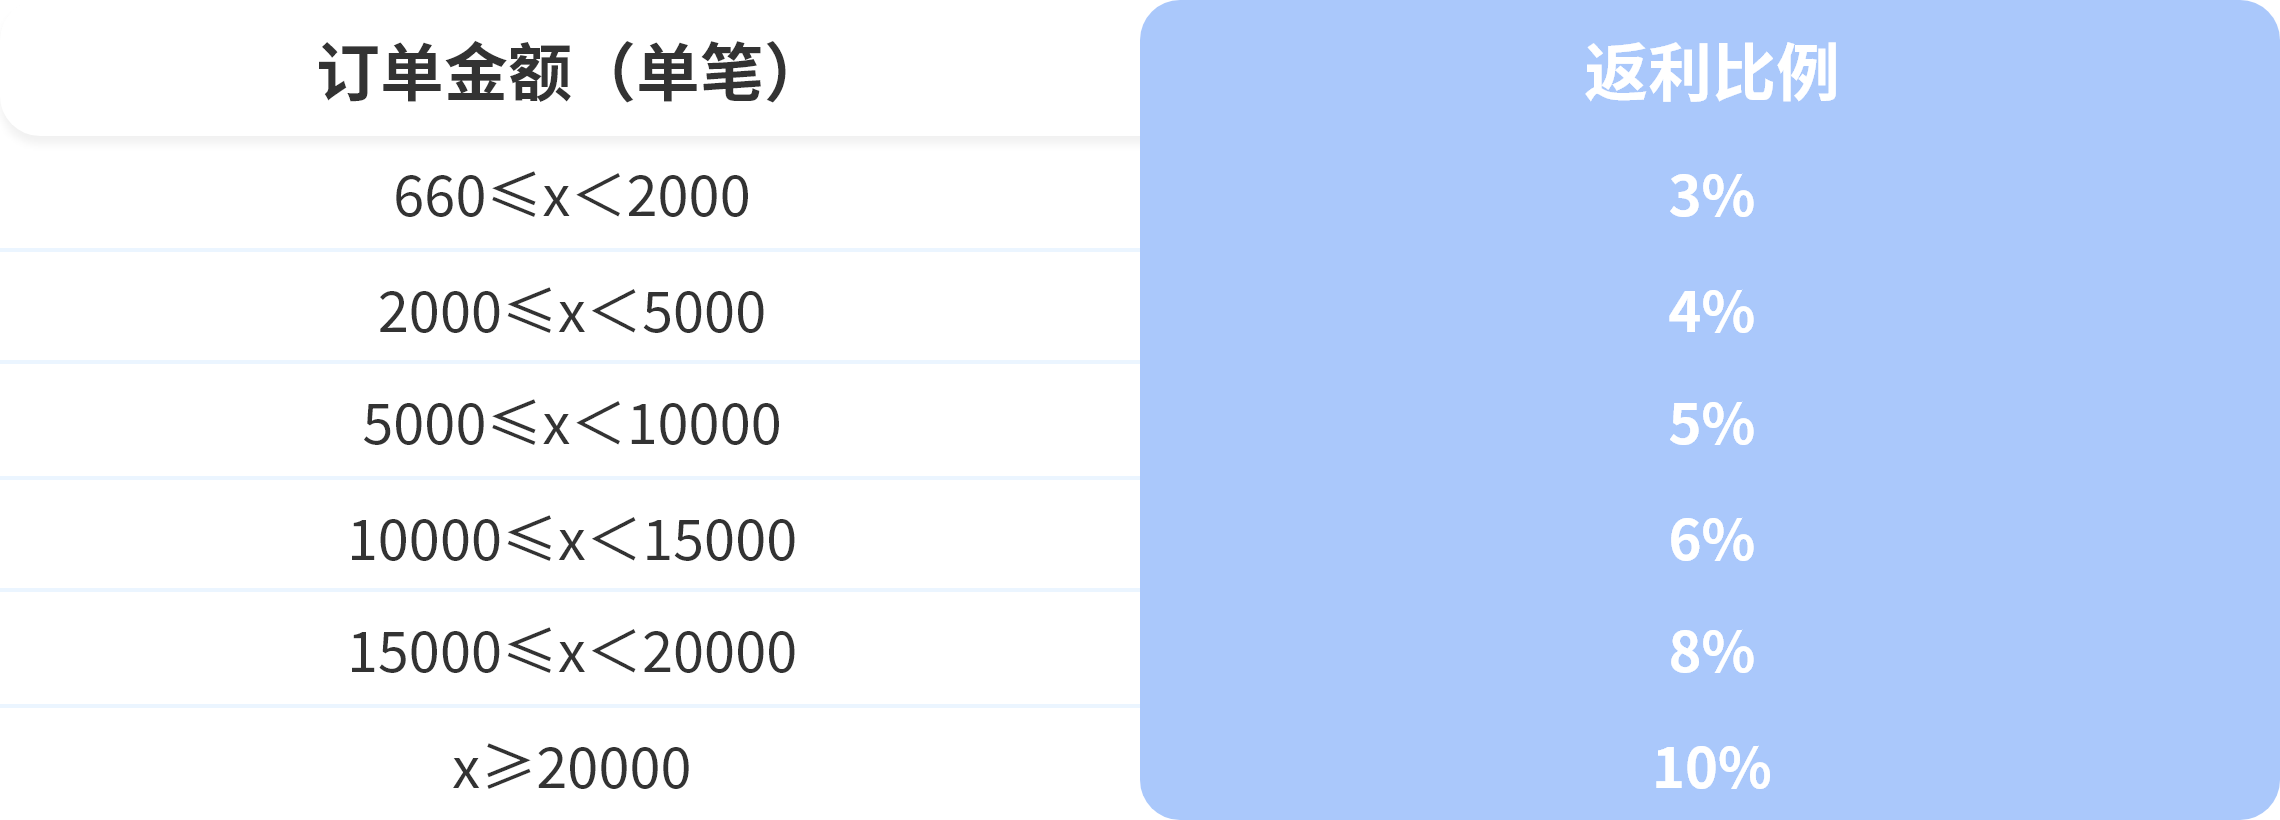Click the 返利比例 column header
Viewport: 2280px width, 820px height.
[1711, 72]
